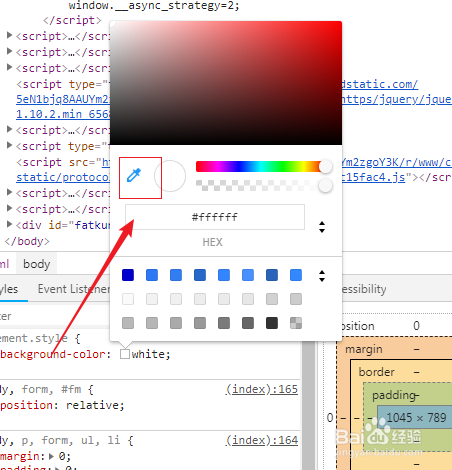452x470 pixels.
Task: Open source link (index):164
Action: 261,440
